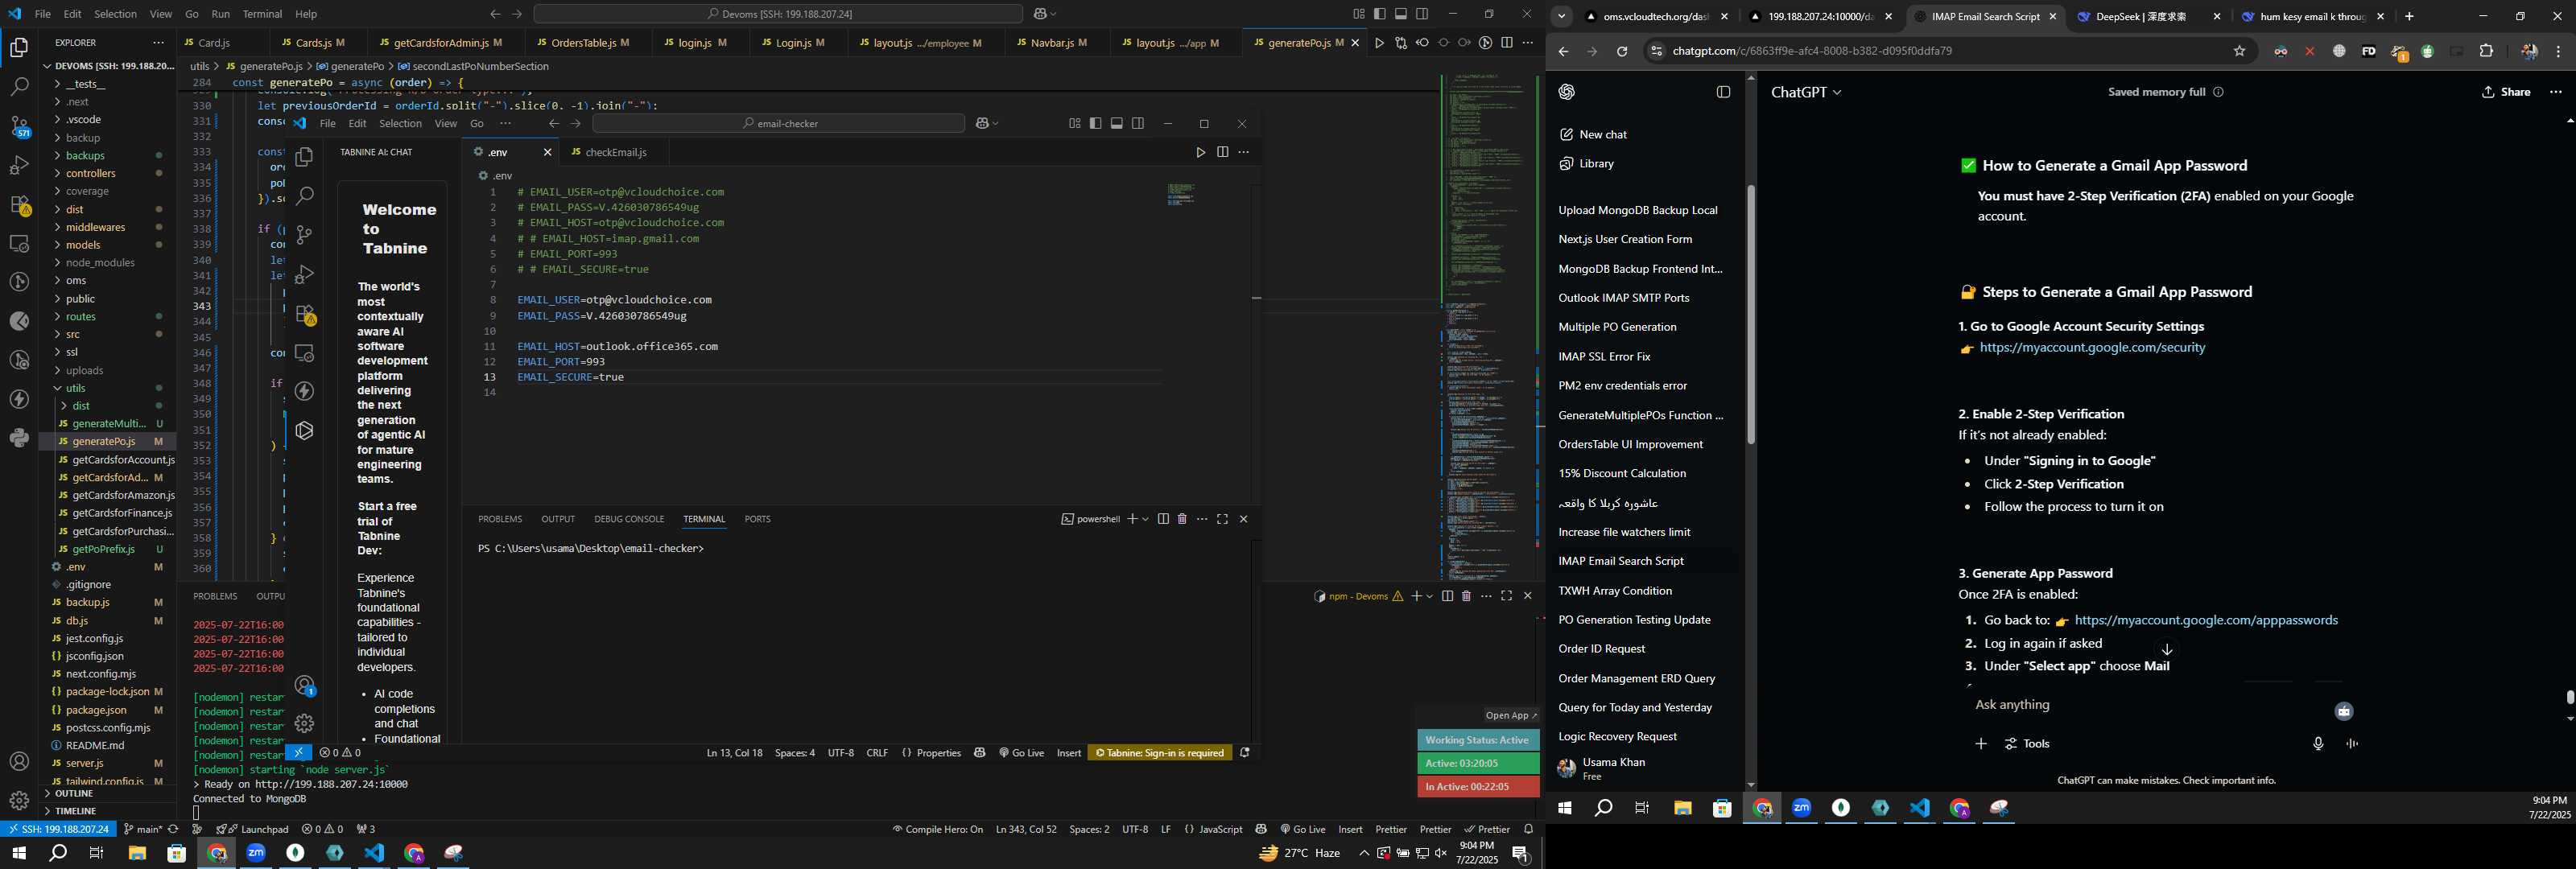Open Extensions view with warning badge, outer VS Code
Screen dimensions: 2576x869
(19, 205)
